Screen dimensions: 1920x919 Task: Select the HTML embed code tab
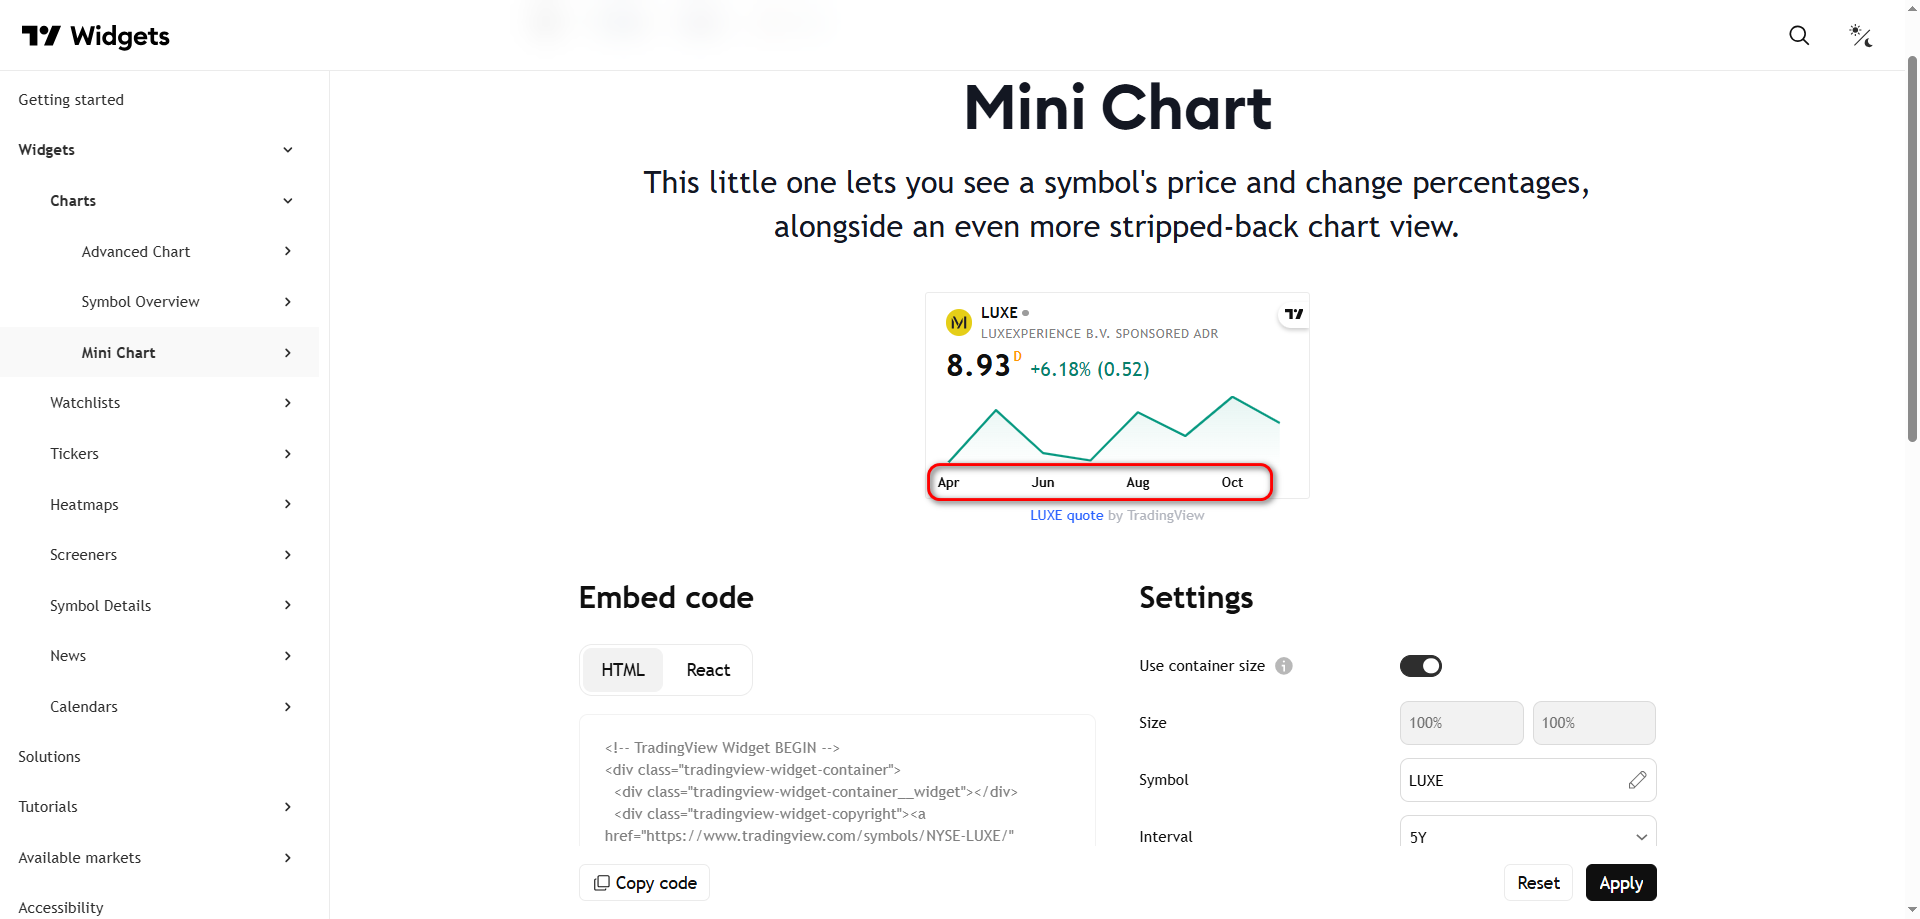tap(622, 670)
